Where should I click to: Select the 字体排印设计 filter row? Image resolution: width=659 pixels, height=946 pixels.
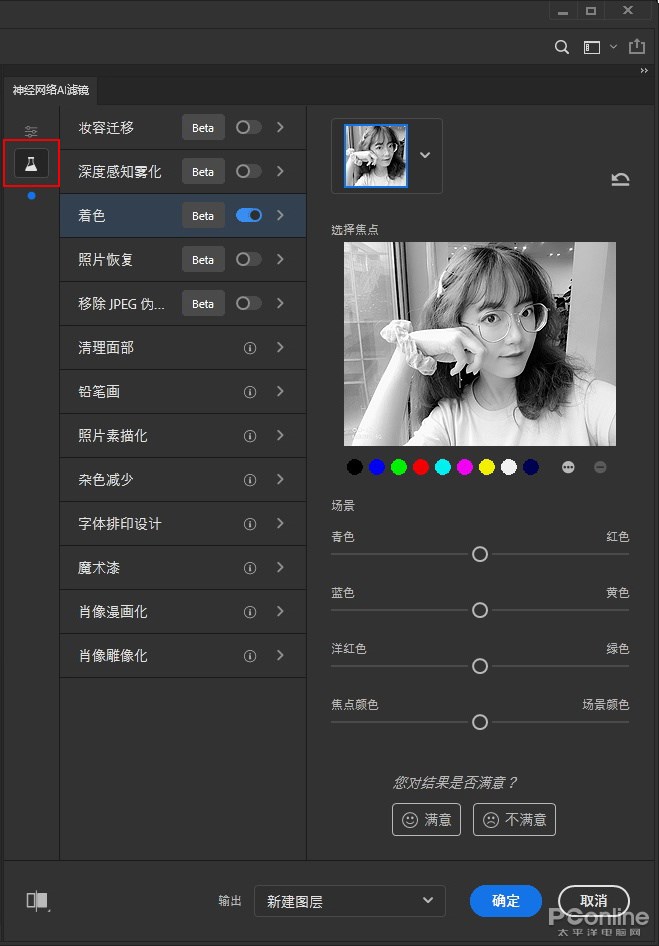183,524
